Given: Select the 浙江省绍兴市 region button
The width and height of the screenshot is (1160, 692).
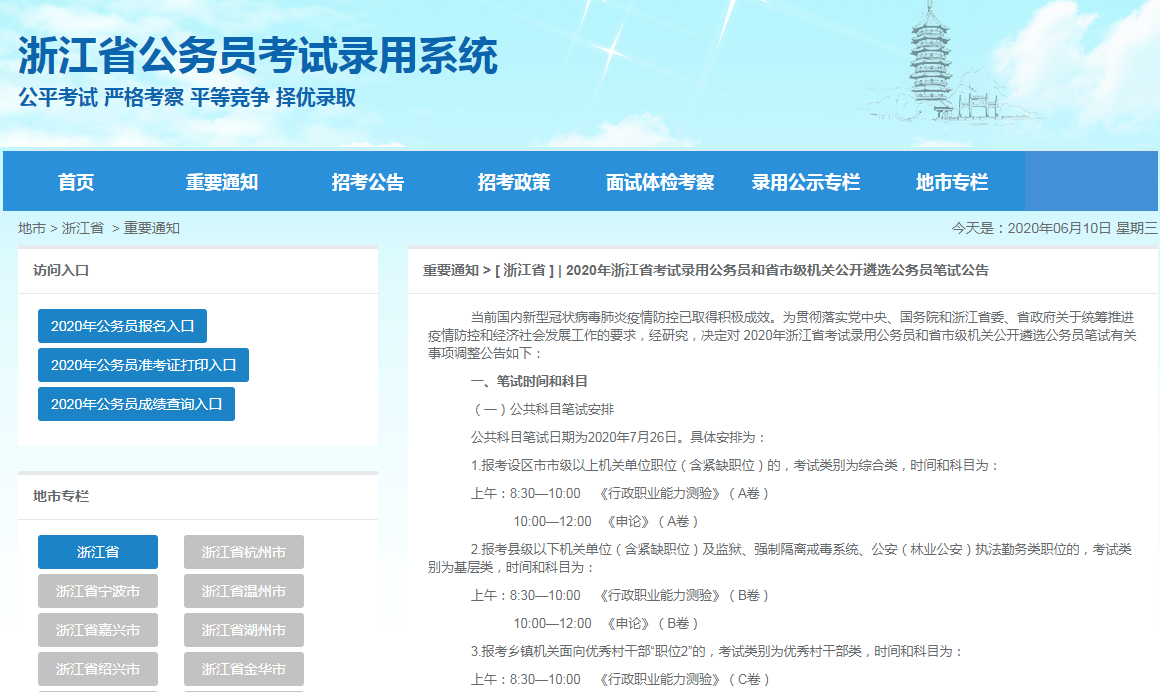Looking at the screenshot, I should [98, 669].
